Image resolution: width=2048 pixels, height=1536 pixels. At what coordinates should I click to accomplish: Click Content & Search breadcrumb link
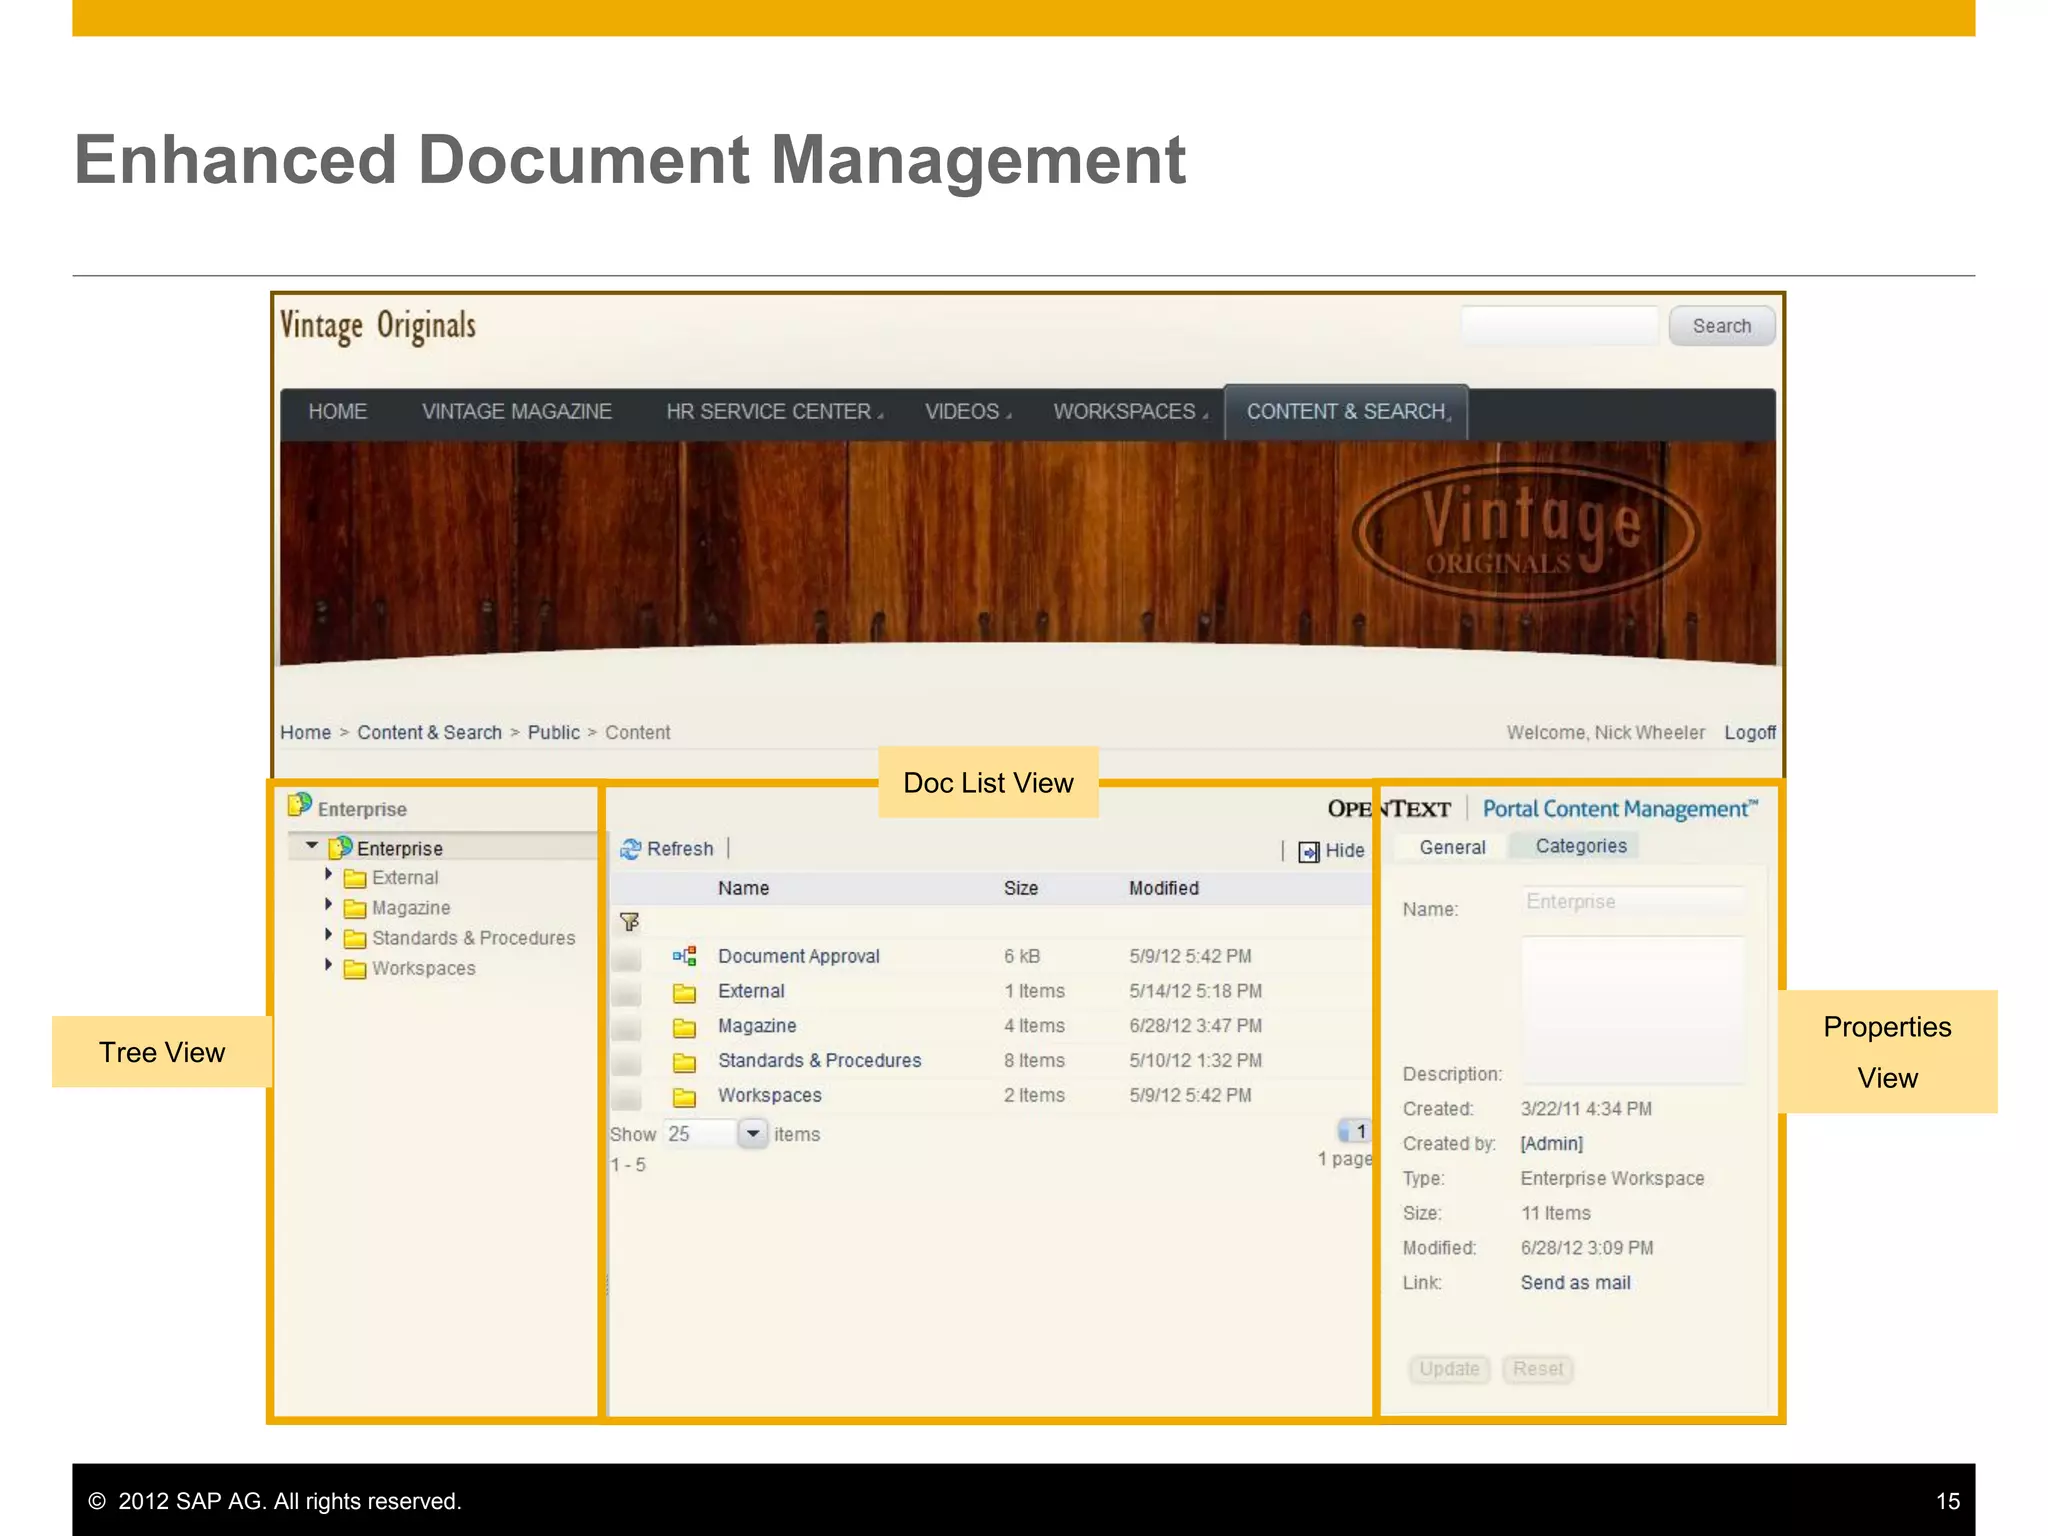coord(430,733)
